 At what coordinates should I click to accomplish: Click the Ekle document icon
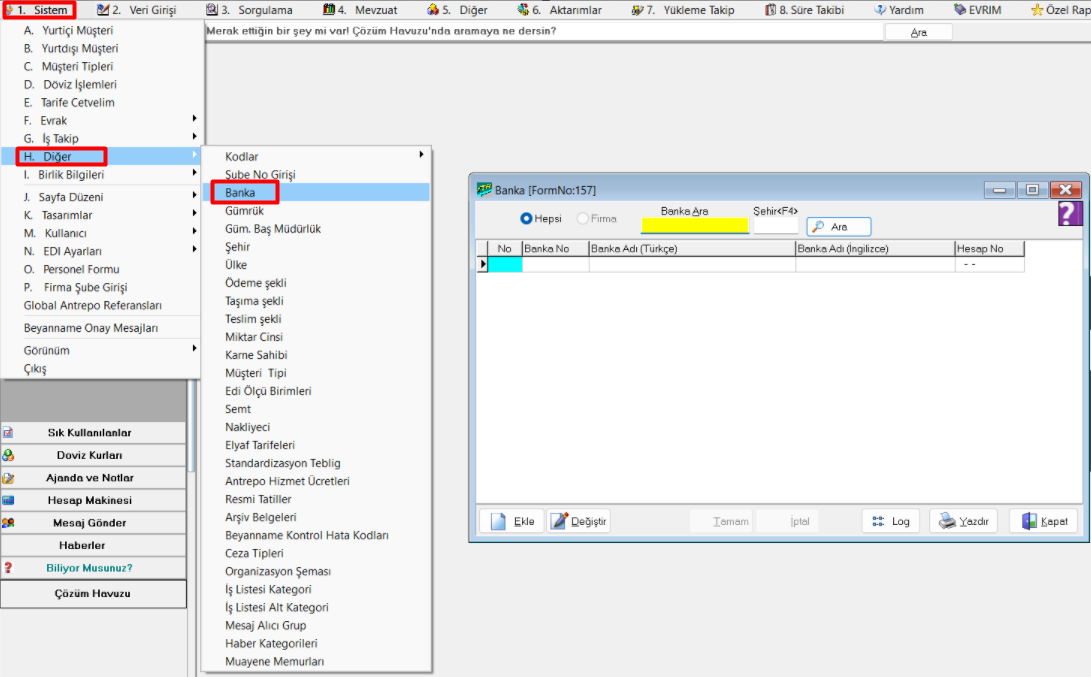498,521
